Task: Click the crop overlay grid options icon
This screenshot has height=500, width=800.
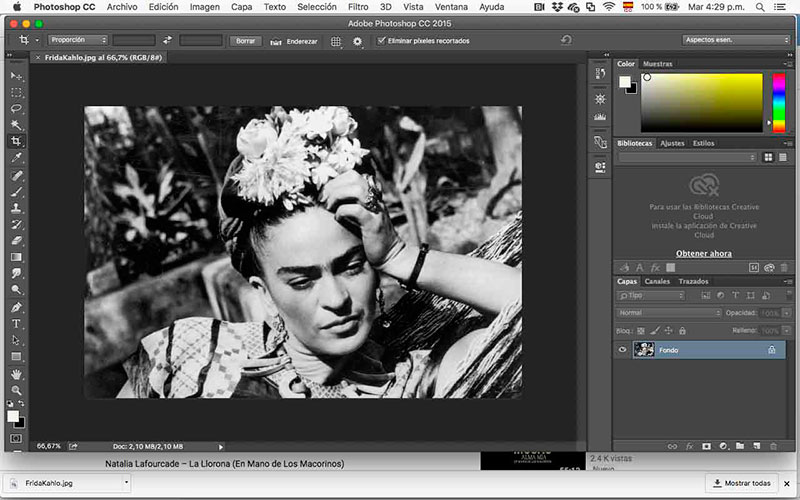Action: click(335, 42)
